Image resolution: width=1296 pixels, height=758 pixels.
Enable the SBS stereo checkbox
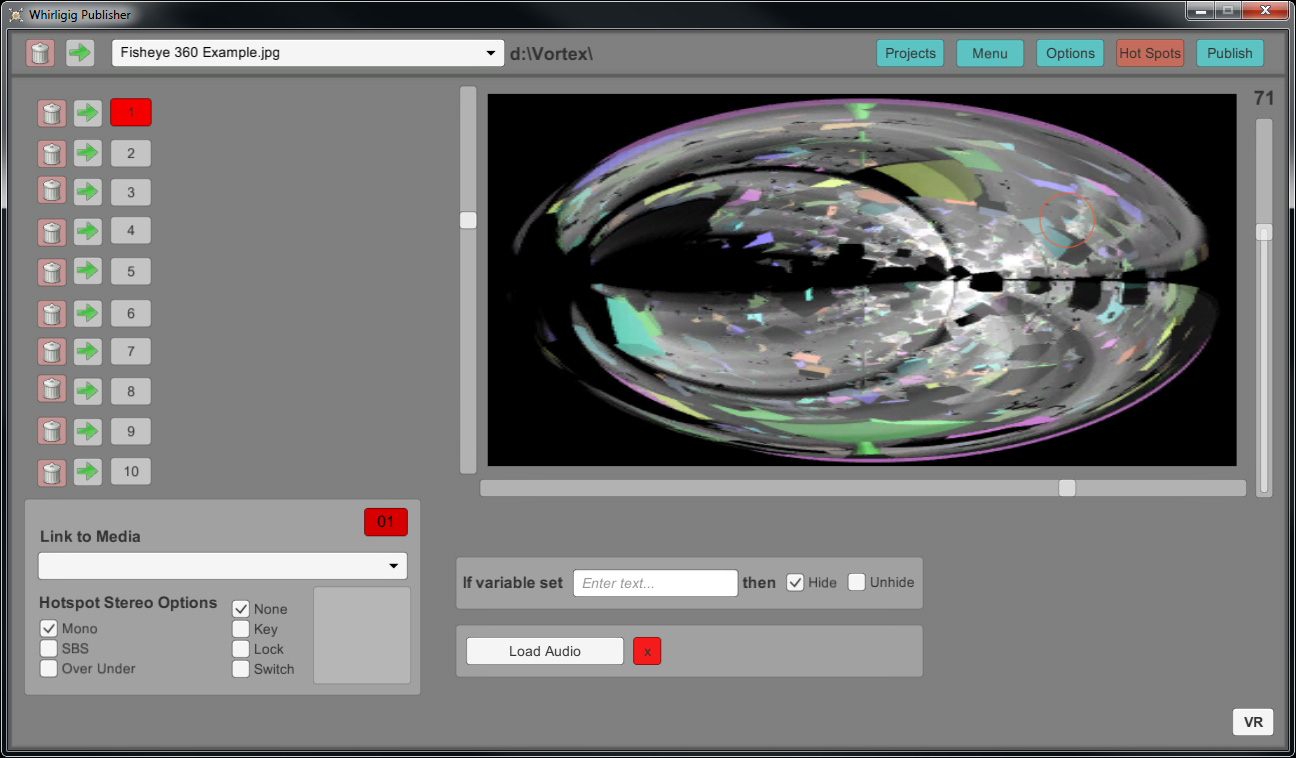pos(49,649)
